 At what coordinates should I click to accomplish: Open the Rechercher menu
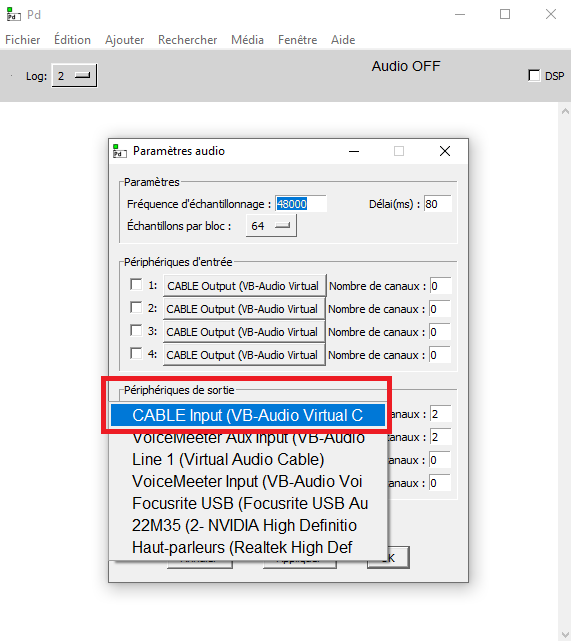click(x=187, y=40)
